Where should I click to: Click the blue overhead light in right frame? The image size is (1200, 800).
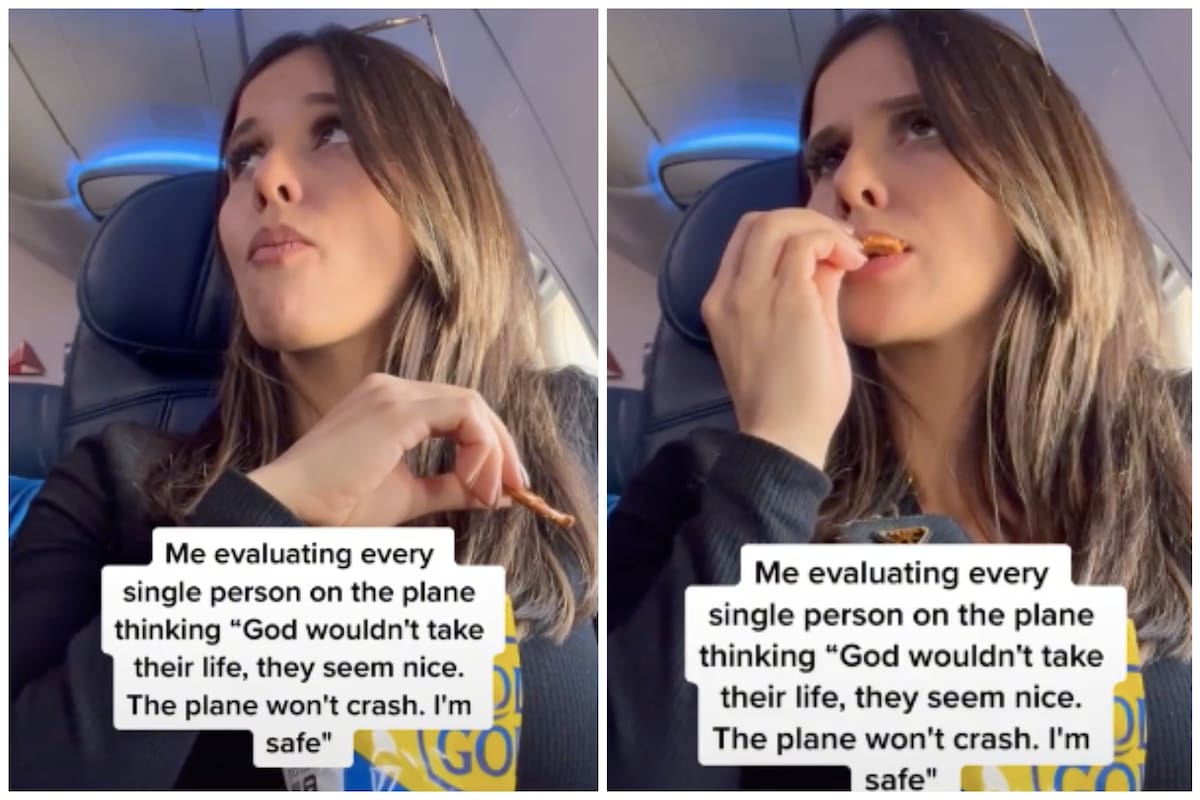(x=725, y=155)
